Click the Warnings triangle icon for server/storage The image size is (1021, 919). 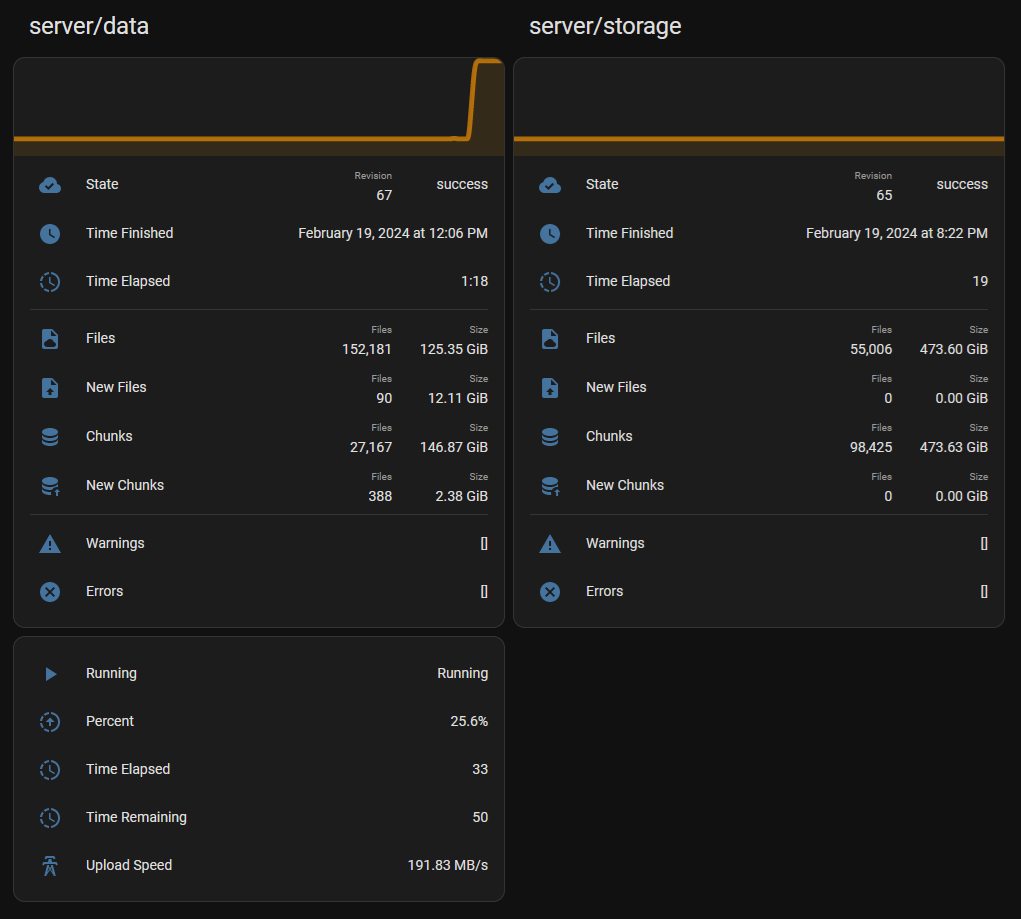[x=550, y=543]
